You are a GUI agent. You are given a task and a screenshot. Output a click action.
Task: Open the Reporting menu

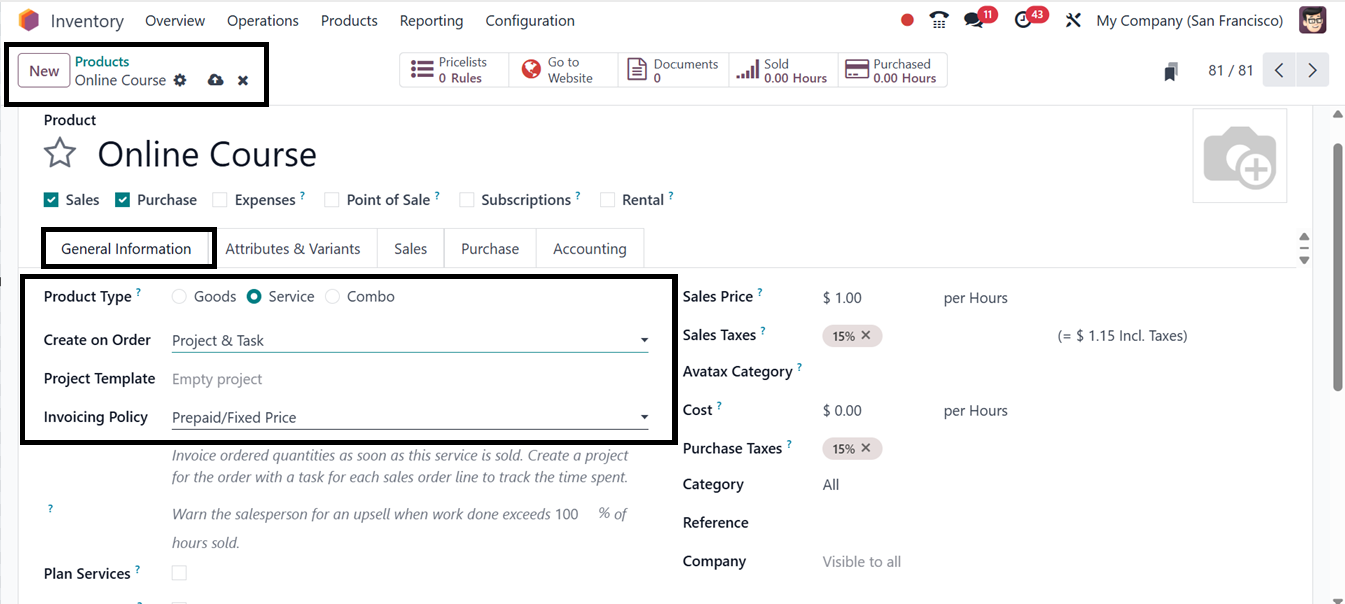coord(431,21)
